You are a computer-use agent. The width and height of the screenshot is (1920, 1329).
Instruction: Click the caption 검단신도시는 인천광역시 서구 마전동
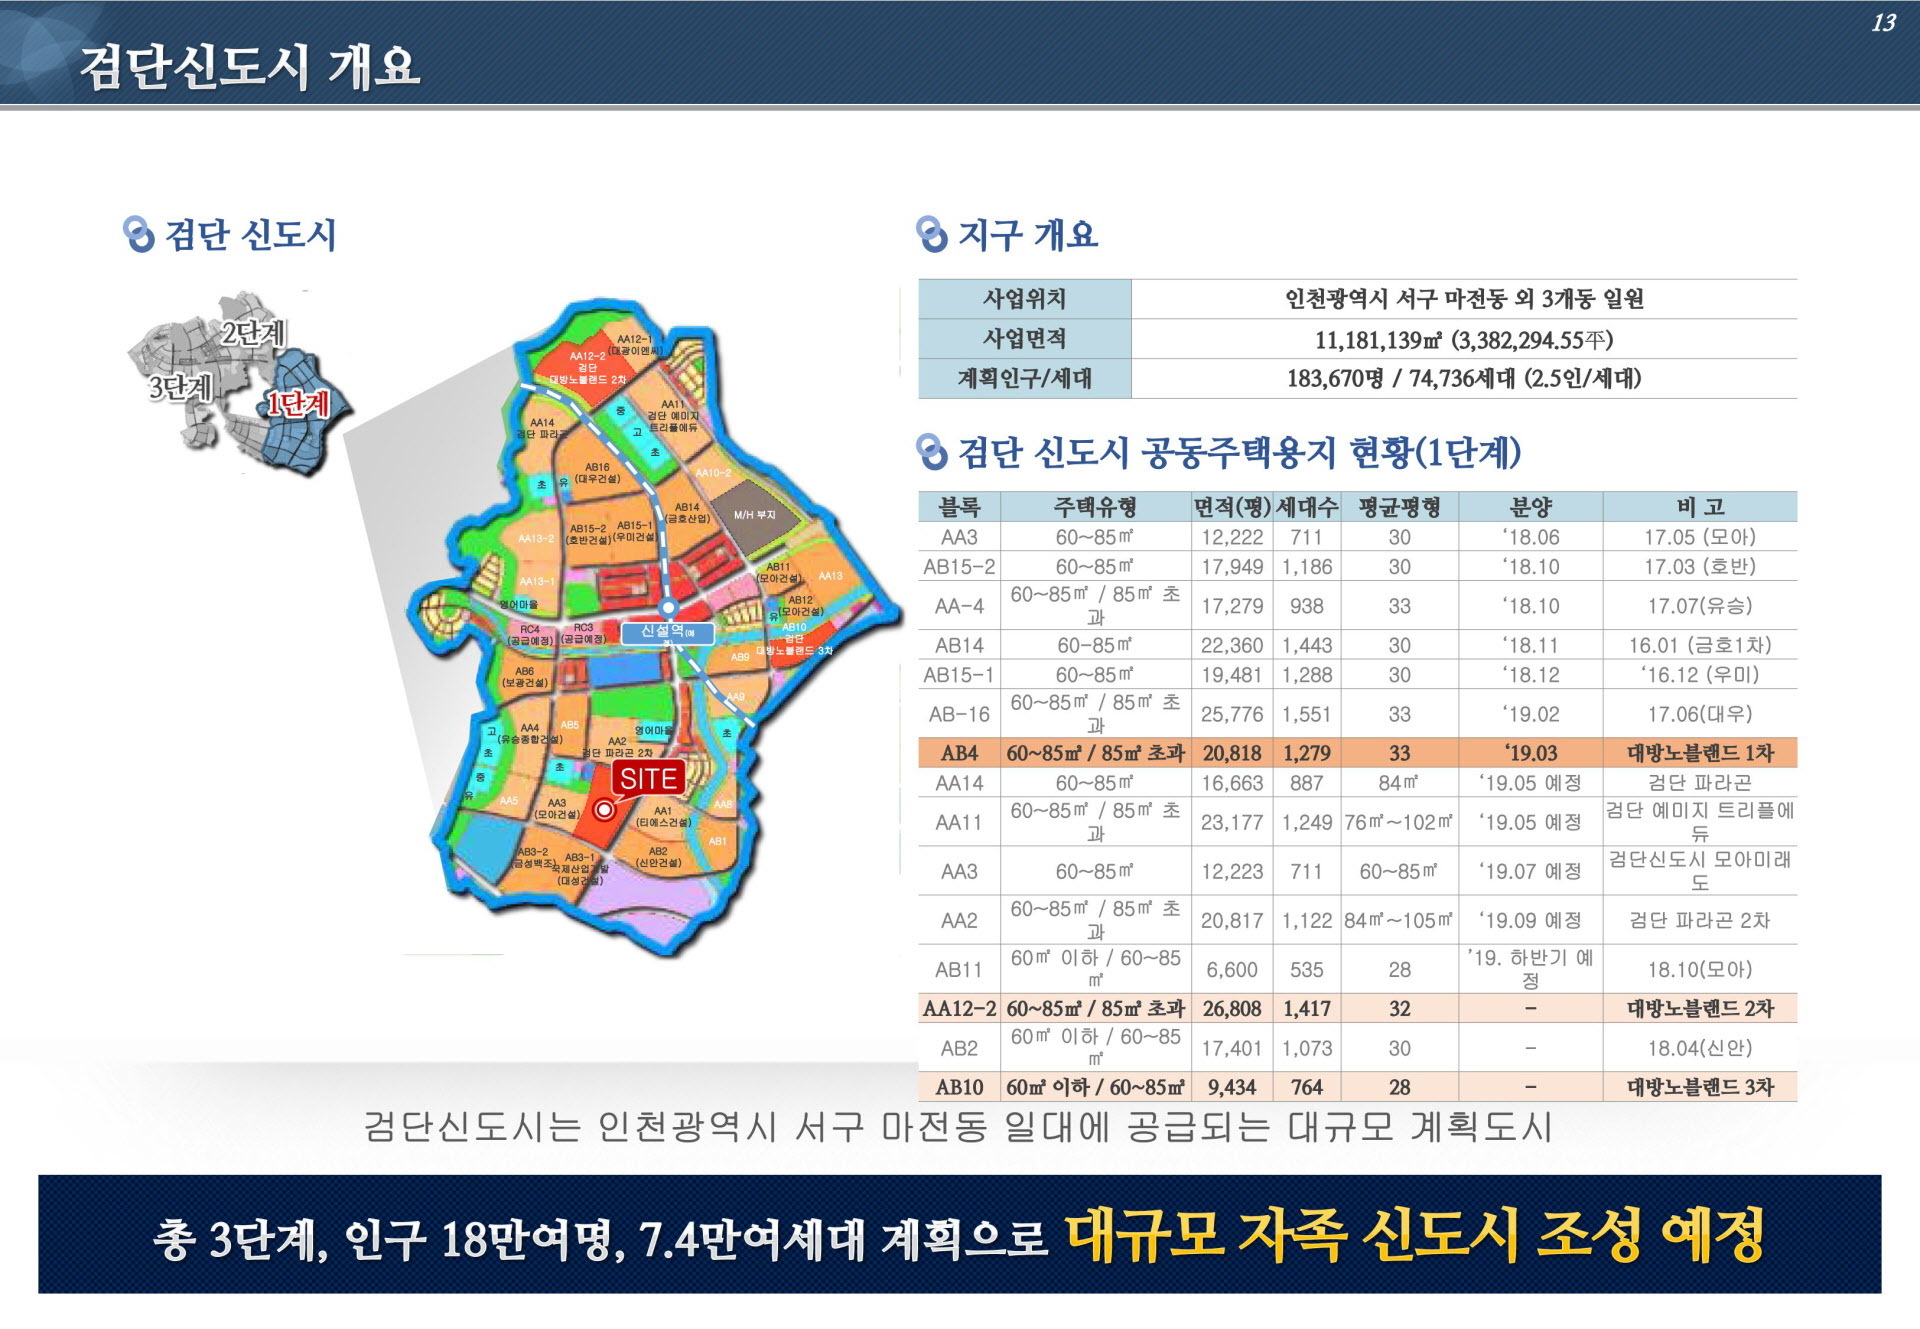click(957, 1127)
